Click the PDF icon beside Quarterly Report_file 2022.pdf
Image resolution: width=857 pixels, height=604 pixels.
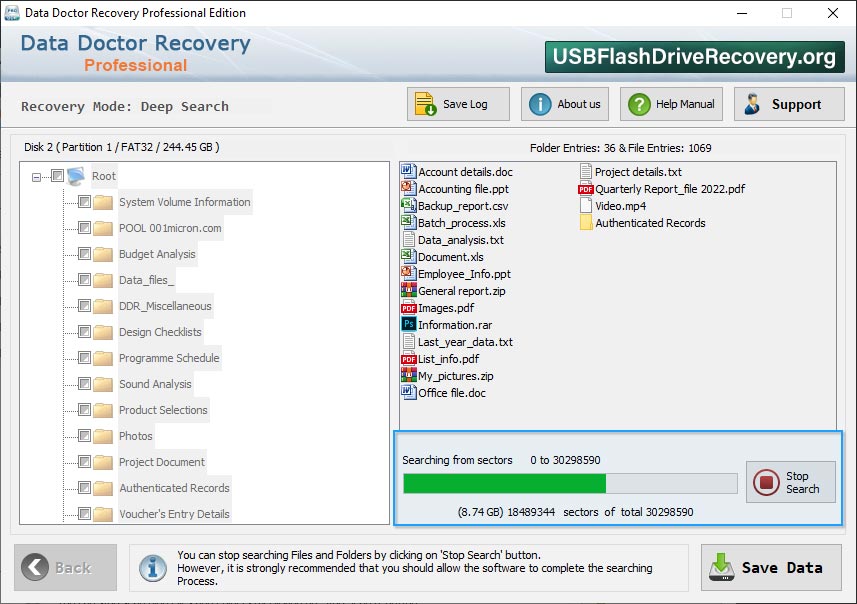tap(585, 189)
